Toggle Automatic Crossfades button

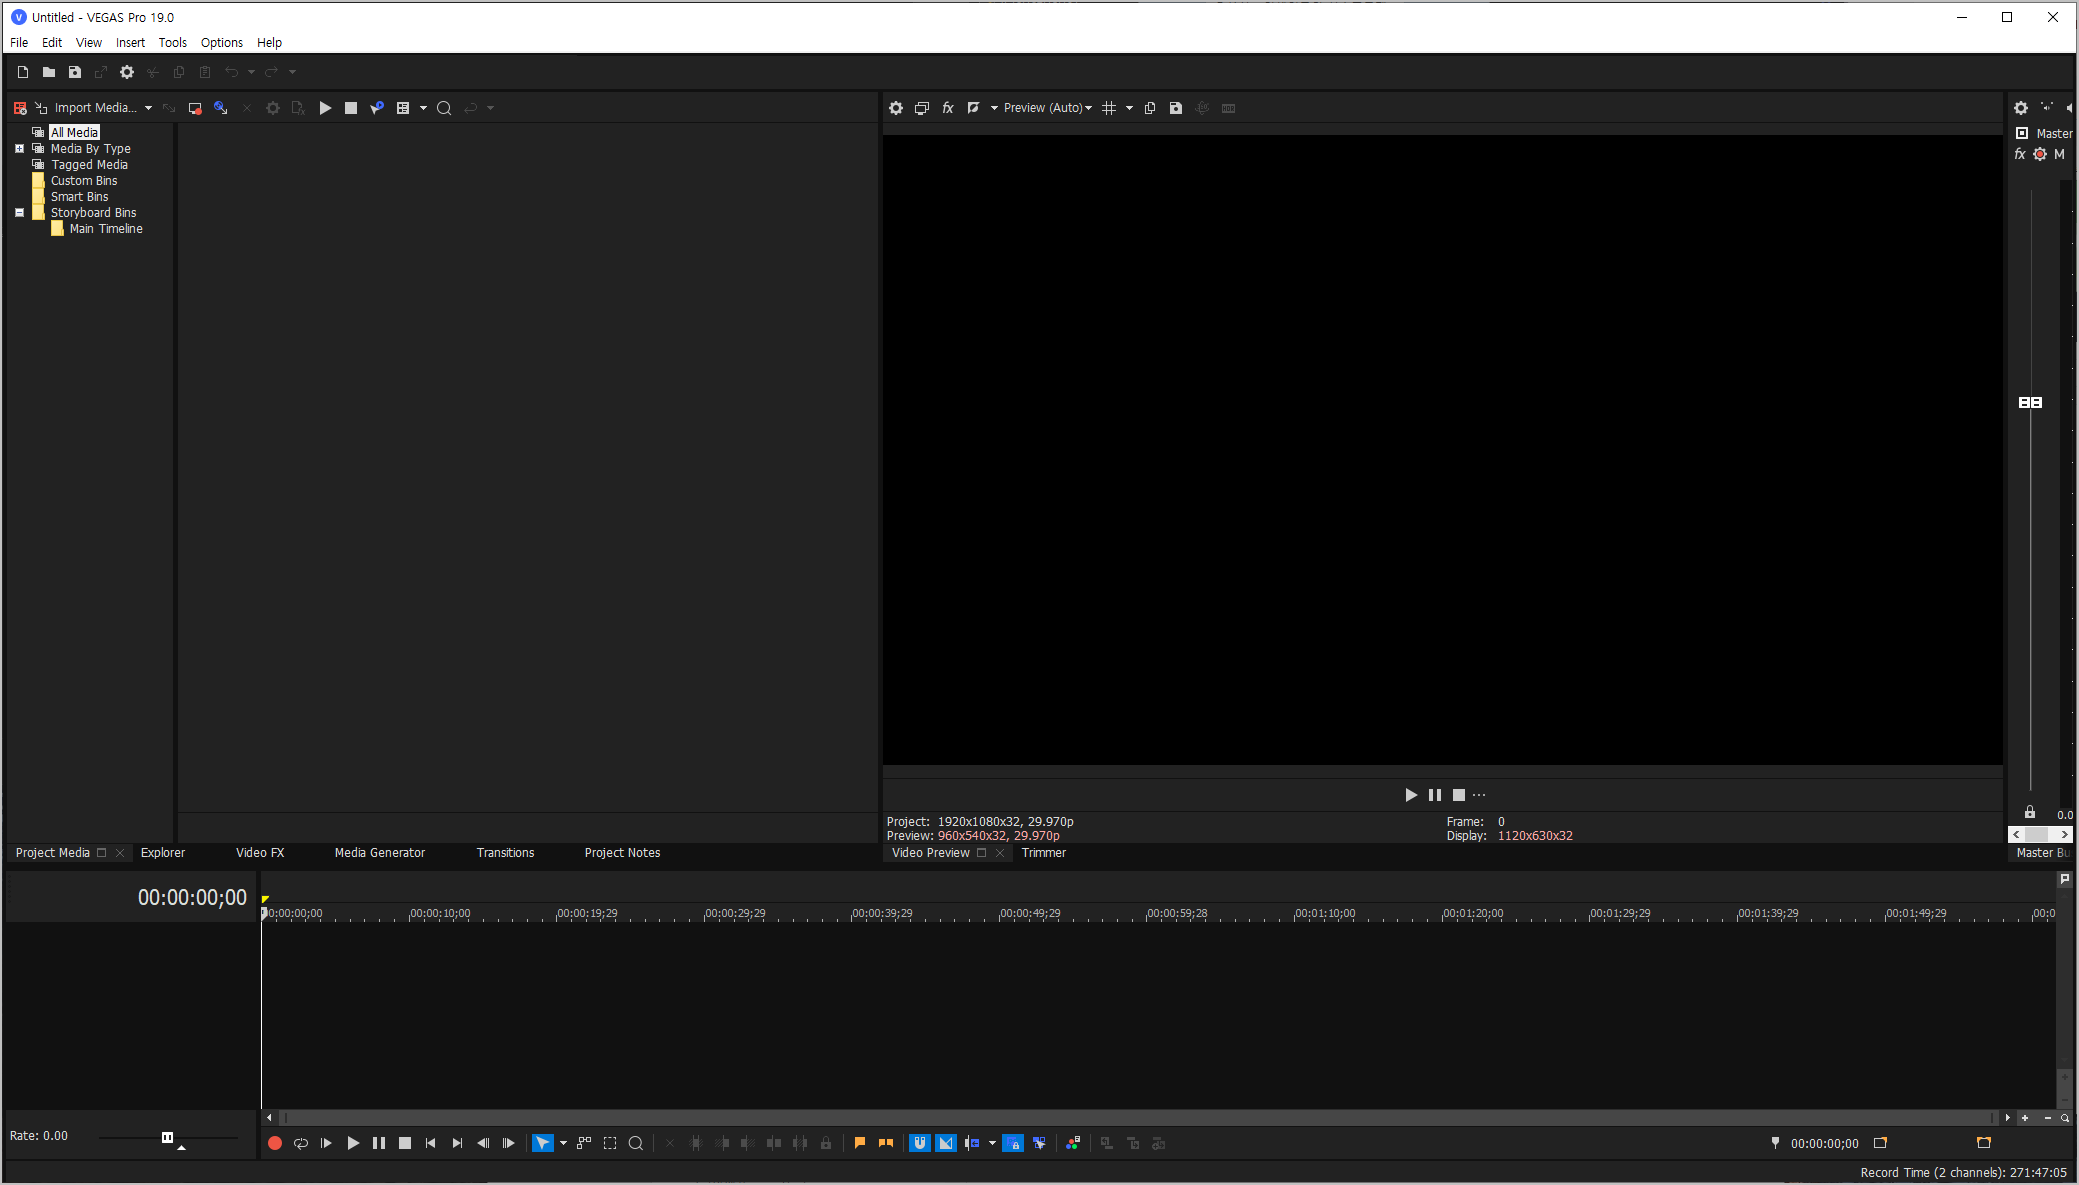pos(946,1143)
